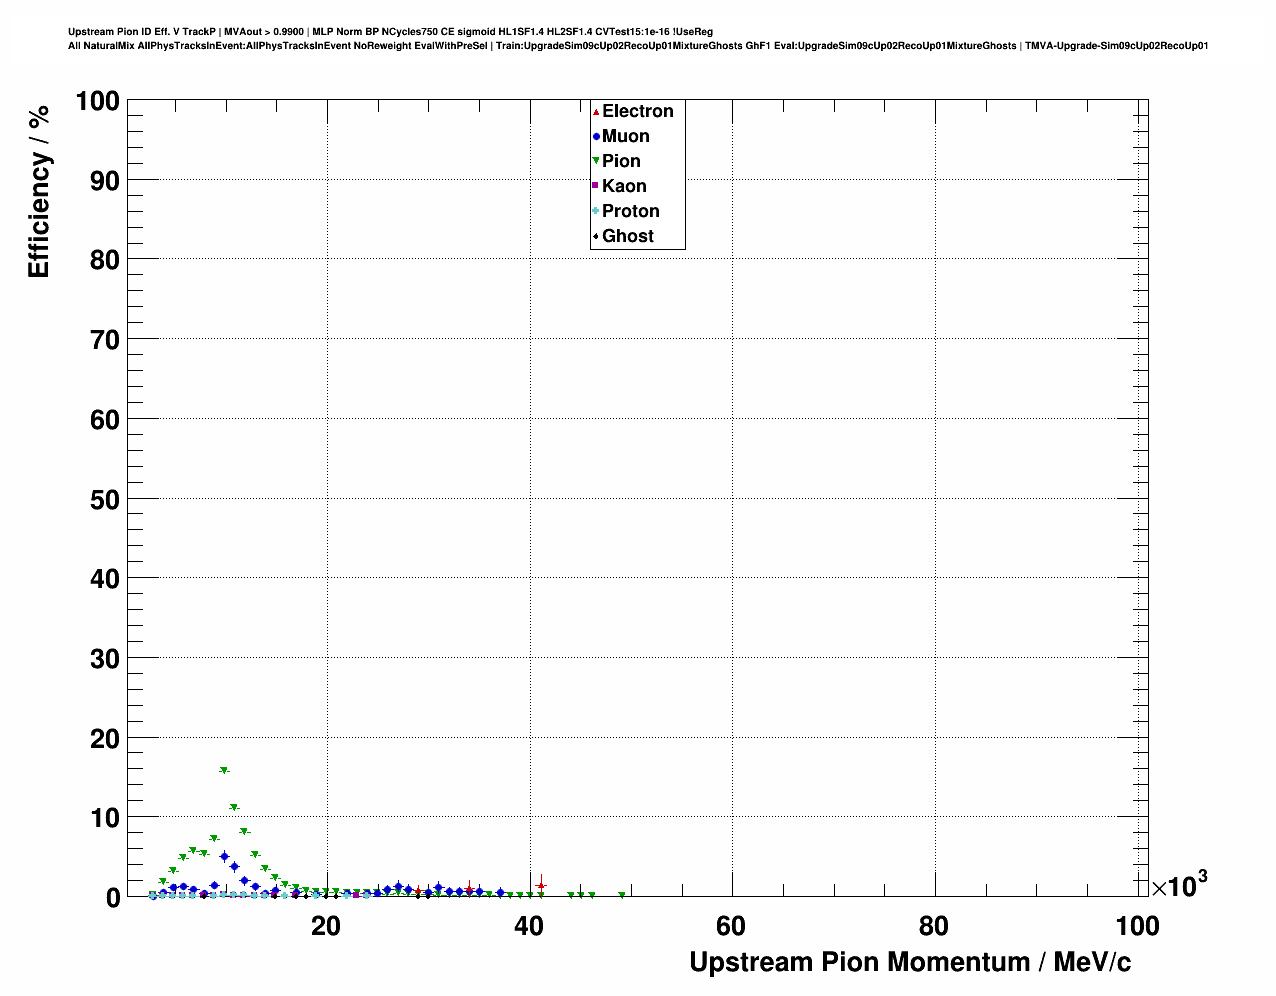Viewport: 1276px width, 996px height.
Task: Click the Efficiency / % y-axis title
Action: 39,191
